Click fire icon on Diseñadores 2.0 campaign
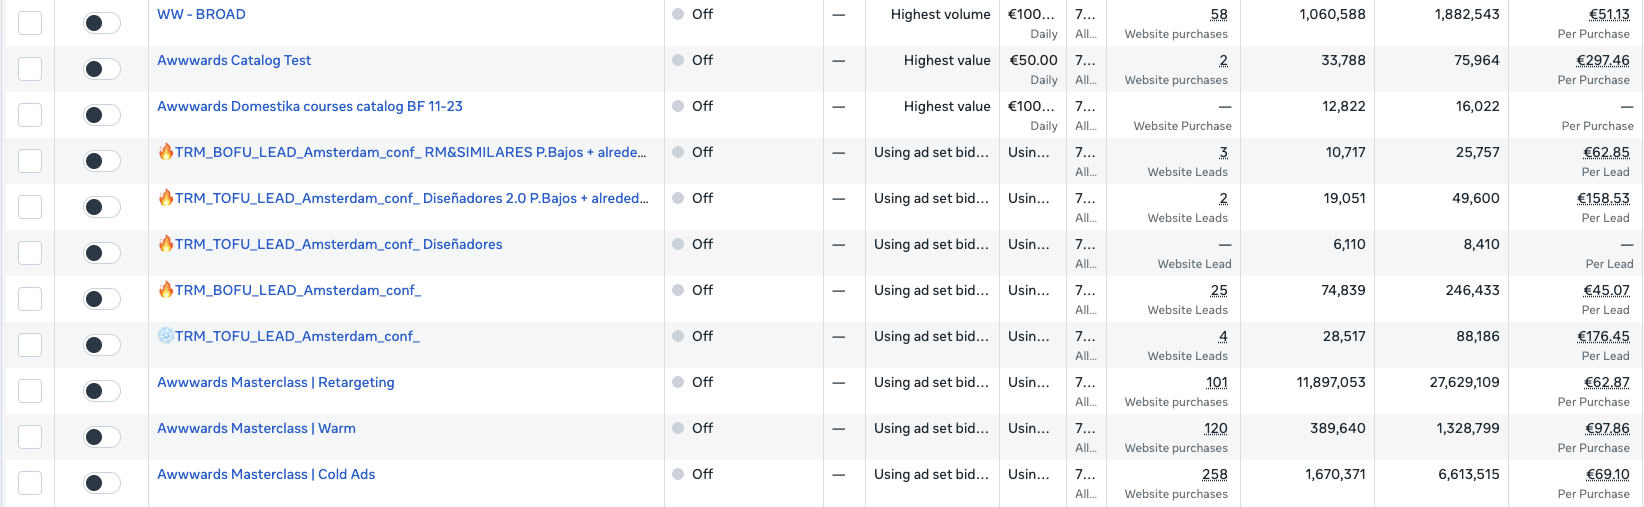1644x507 pixels. (166, 198)
